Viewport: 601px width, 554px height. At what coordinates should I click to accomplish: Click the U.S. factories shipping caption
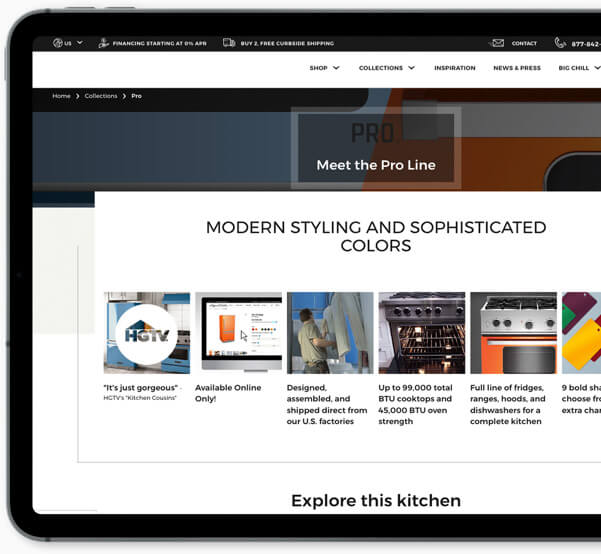pyautogui.click(x=327, y=404)
